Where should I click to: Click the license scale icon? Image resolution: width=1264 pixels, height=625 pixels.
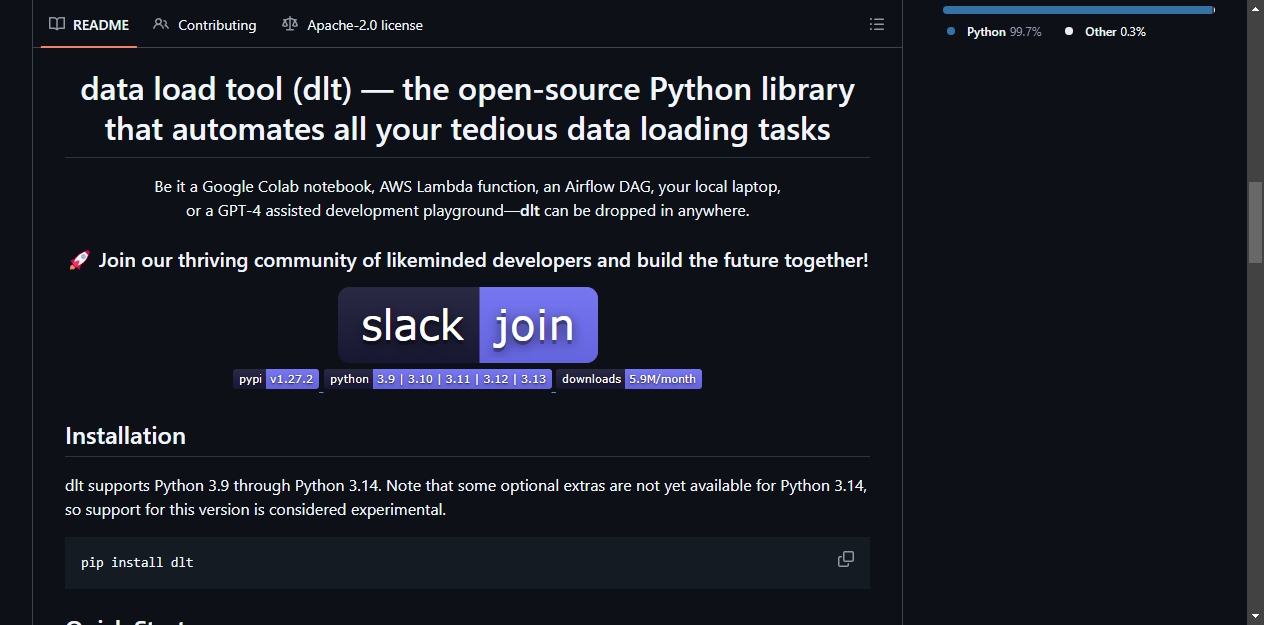coord(290,25)
